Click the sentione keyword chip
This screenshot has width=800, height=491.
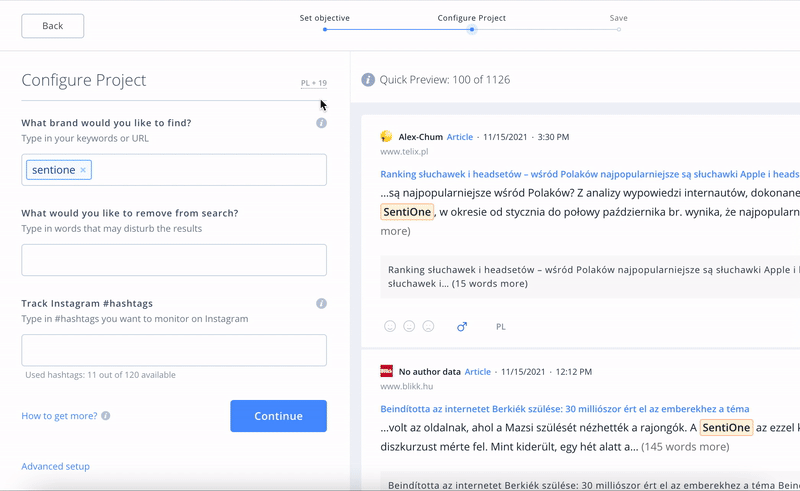(59, 170)
